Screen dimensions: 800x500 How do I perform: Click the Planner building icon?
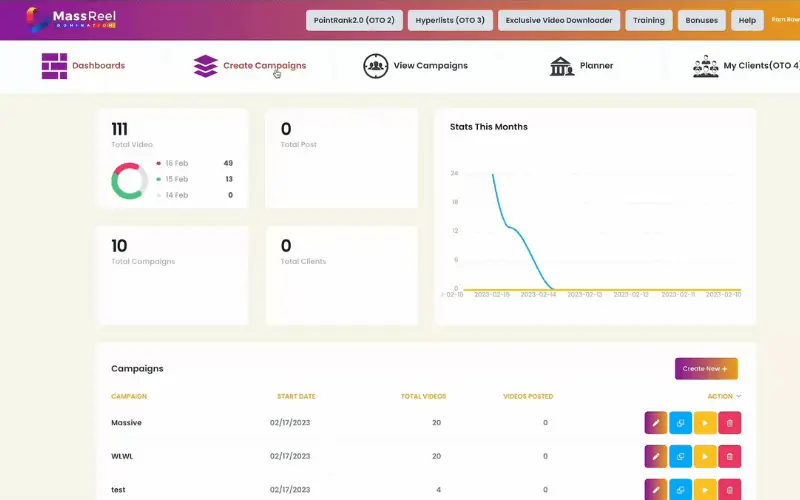(562, 66)
